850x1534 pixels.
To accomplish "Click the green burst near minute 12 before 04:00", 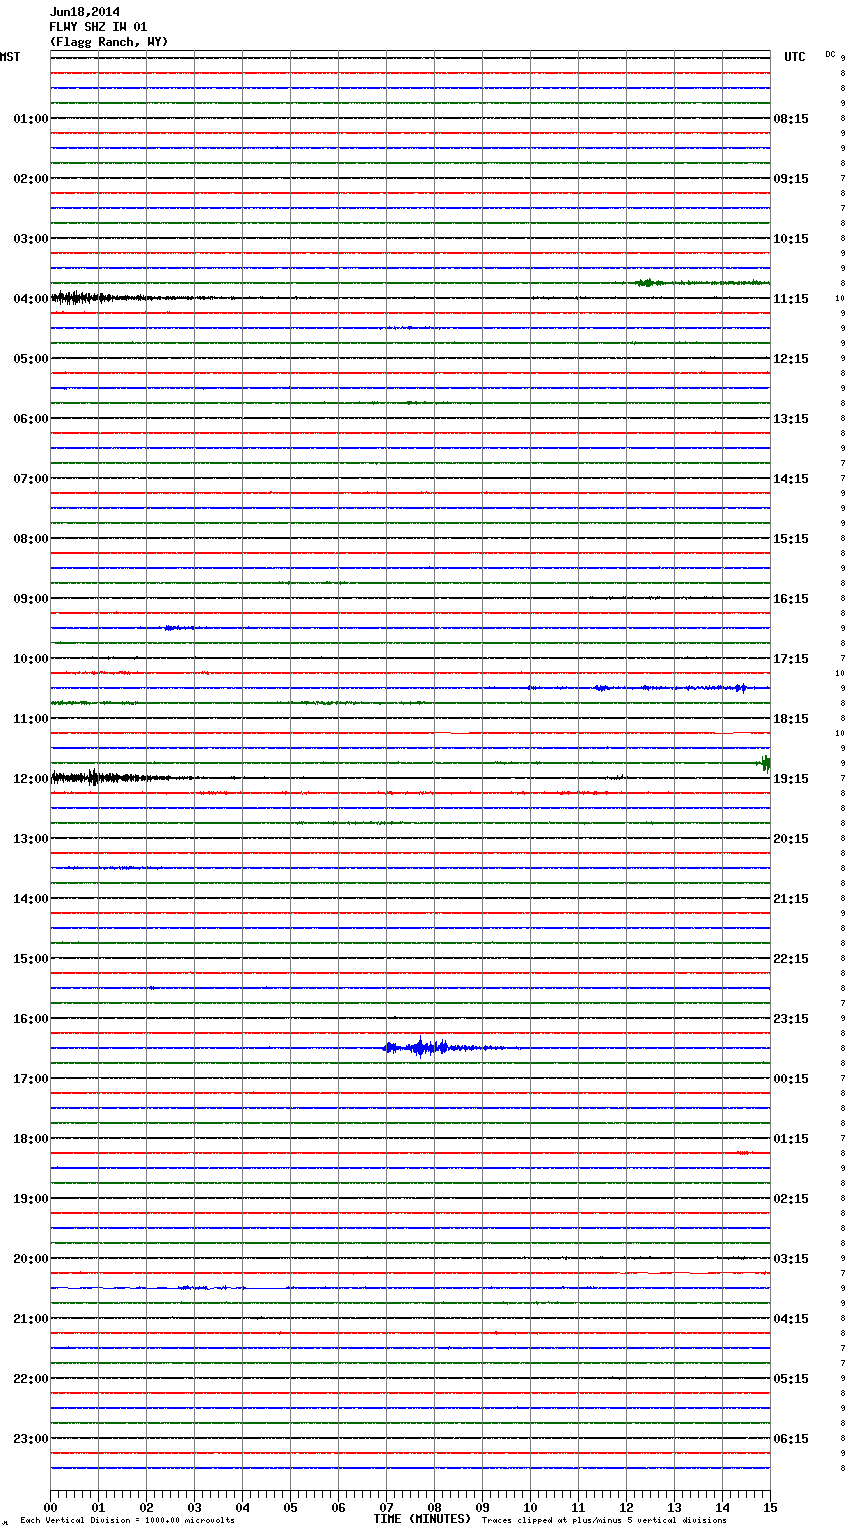I will [647, 283].
